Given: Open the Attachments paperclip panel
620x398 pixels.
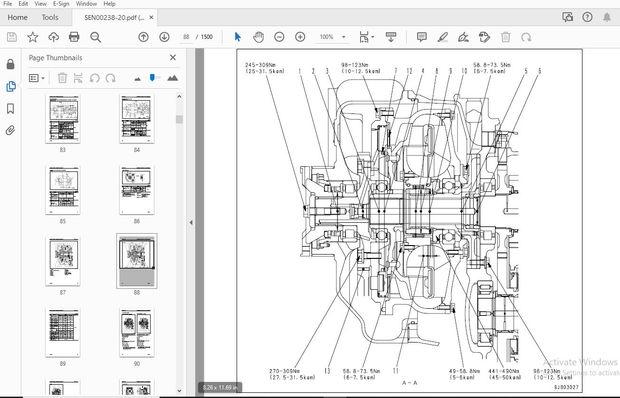Looking at the screenshot, I should [x=11, y=130].
